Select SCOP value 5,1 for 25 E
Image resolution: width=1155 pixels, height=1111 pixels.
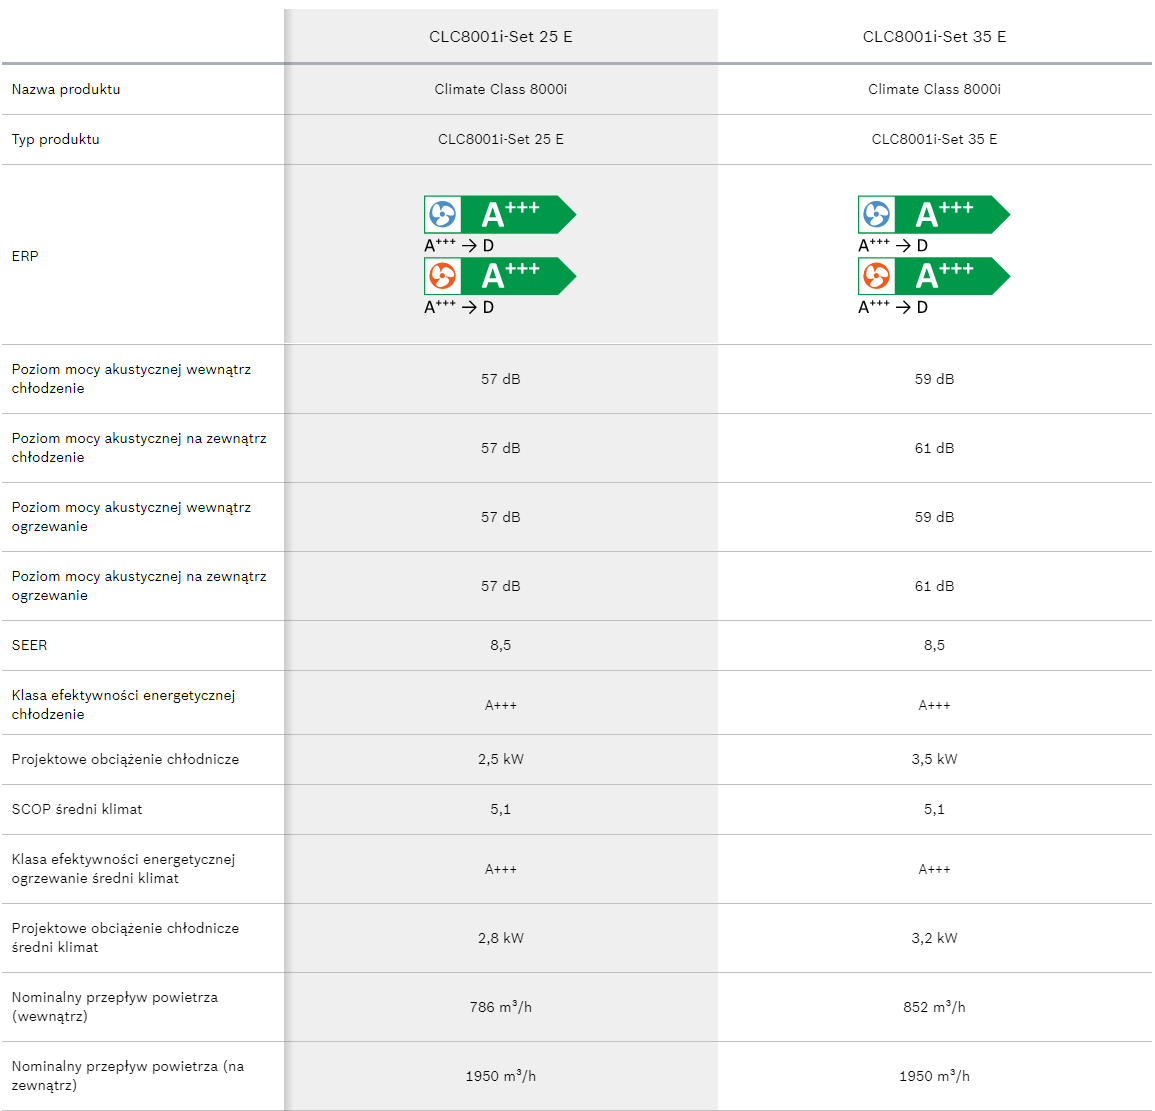pos(501,809)
